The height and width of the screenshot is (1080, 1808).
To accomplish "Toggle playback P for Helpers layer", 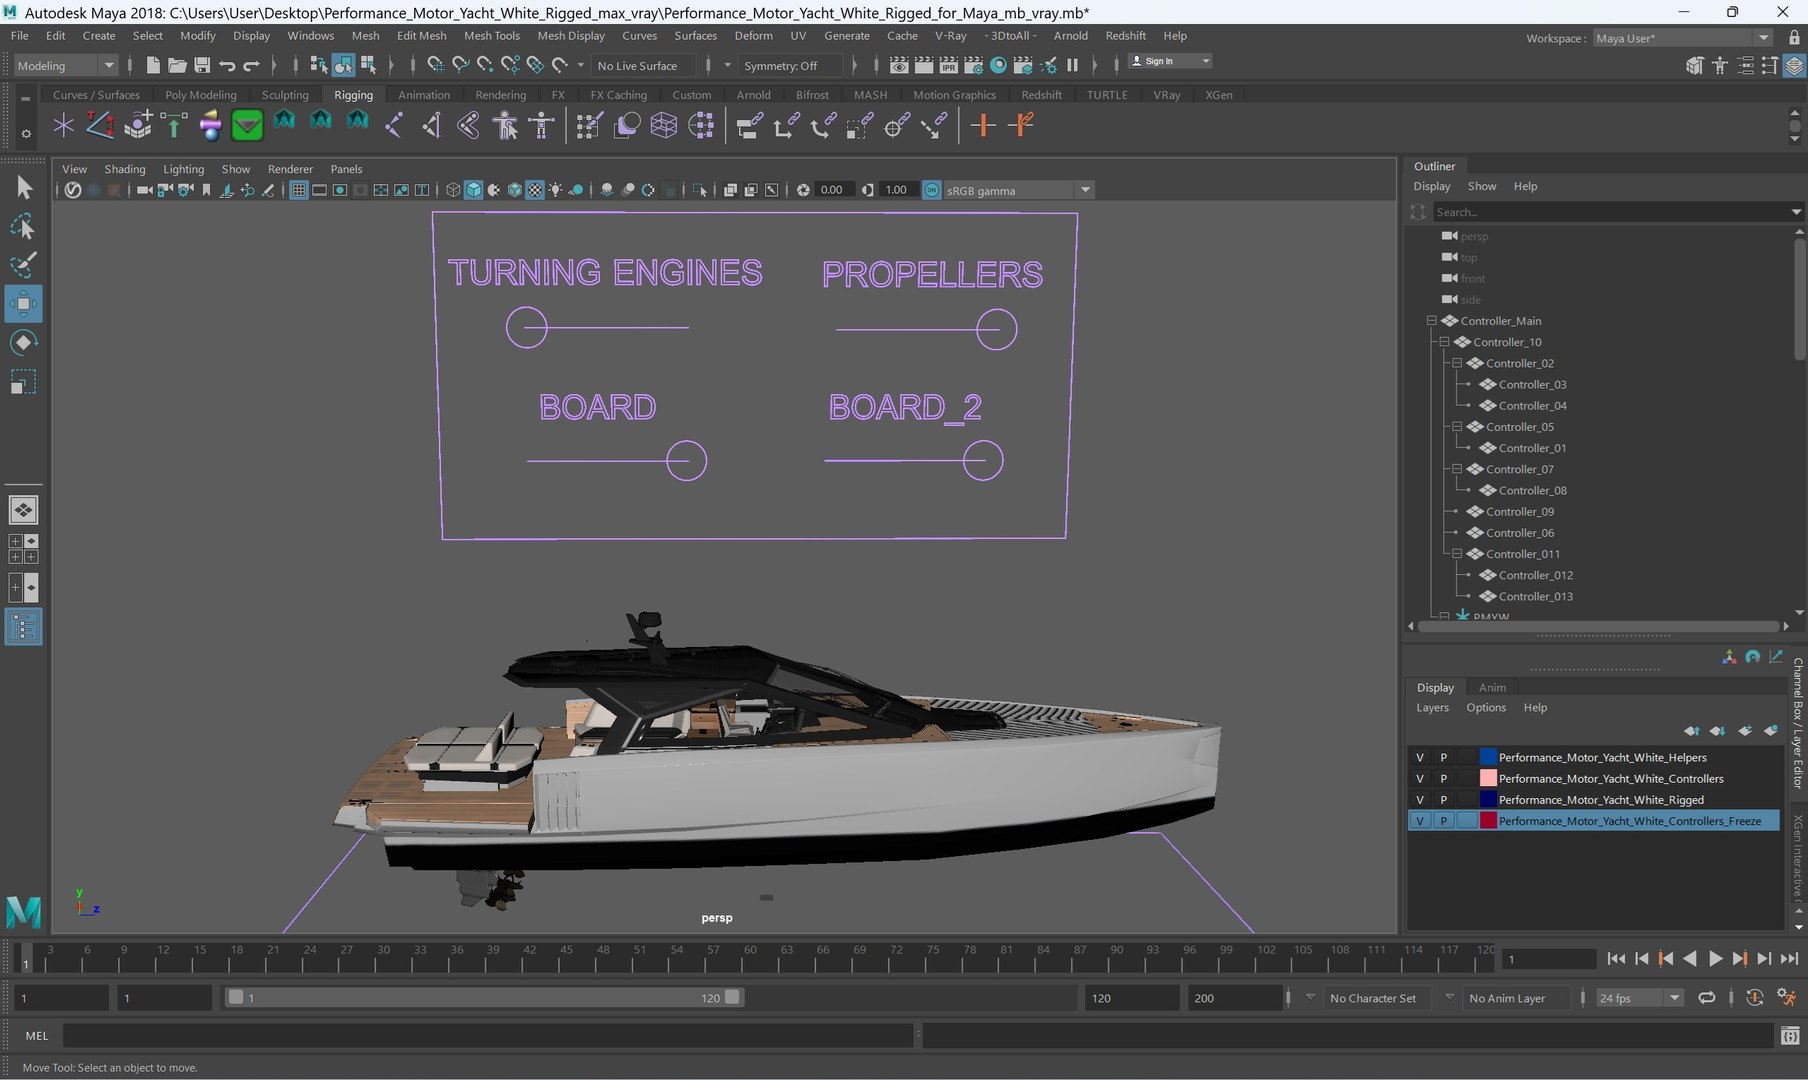I will click(1443, 758).
